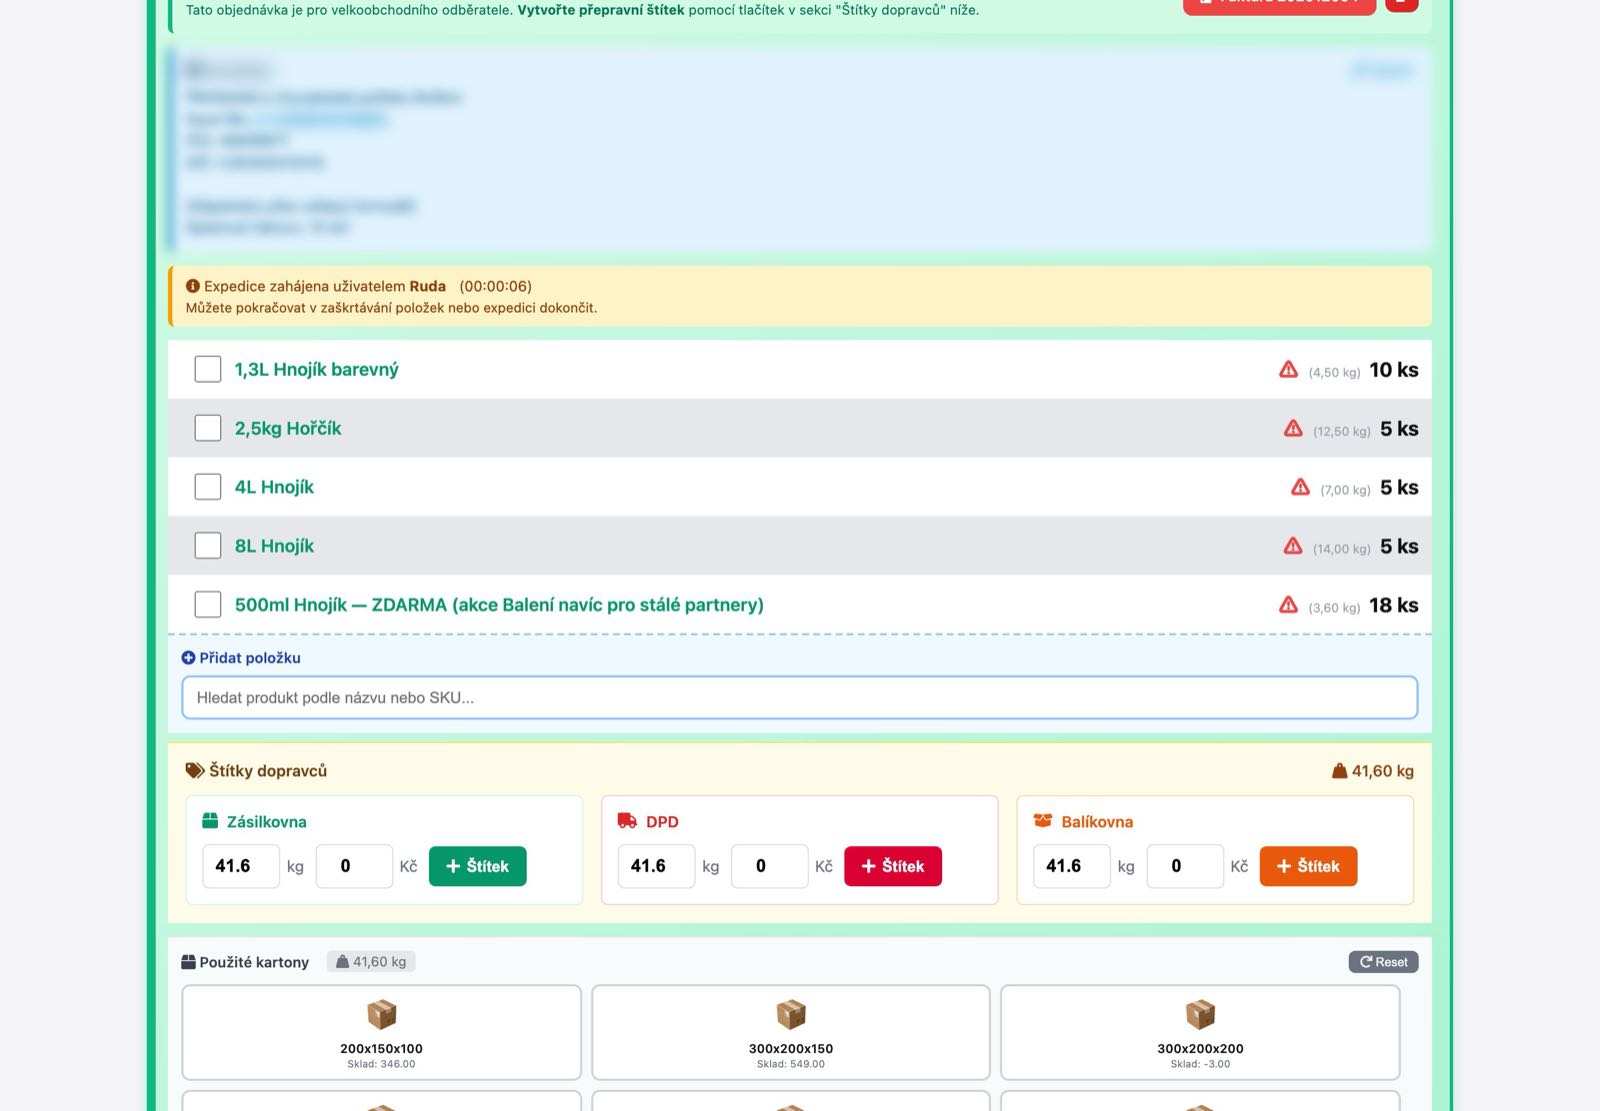Open the 2,5kg Hořčík product link
This screenshot has height=1111, width=1600.
tap(288, 429)
